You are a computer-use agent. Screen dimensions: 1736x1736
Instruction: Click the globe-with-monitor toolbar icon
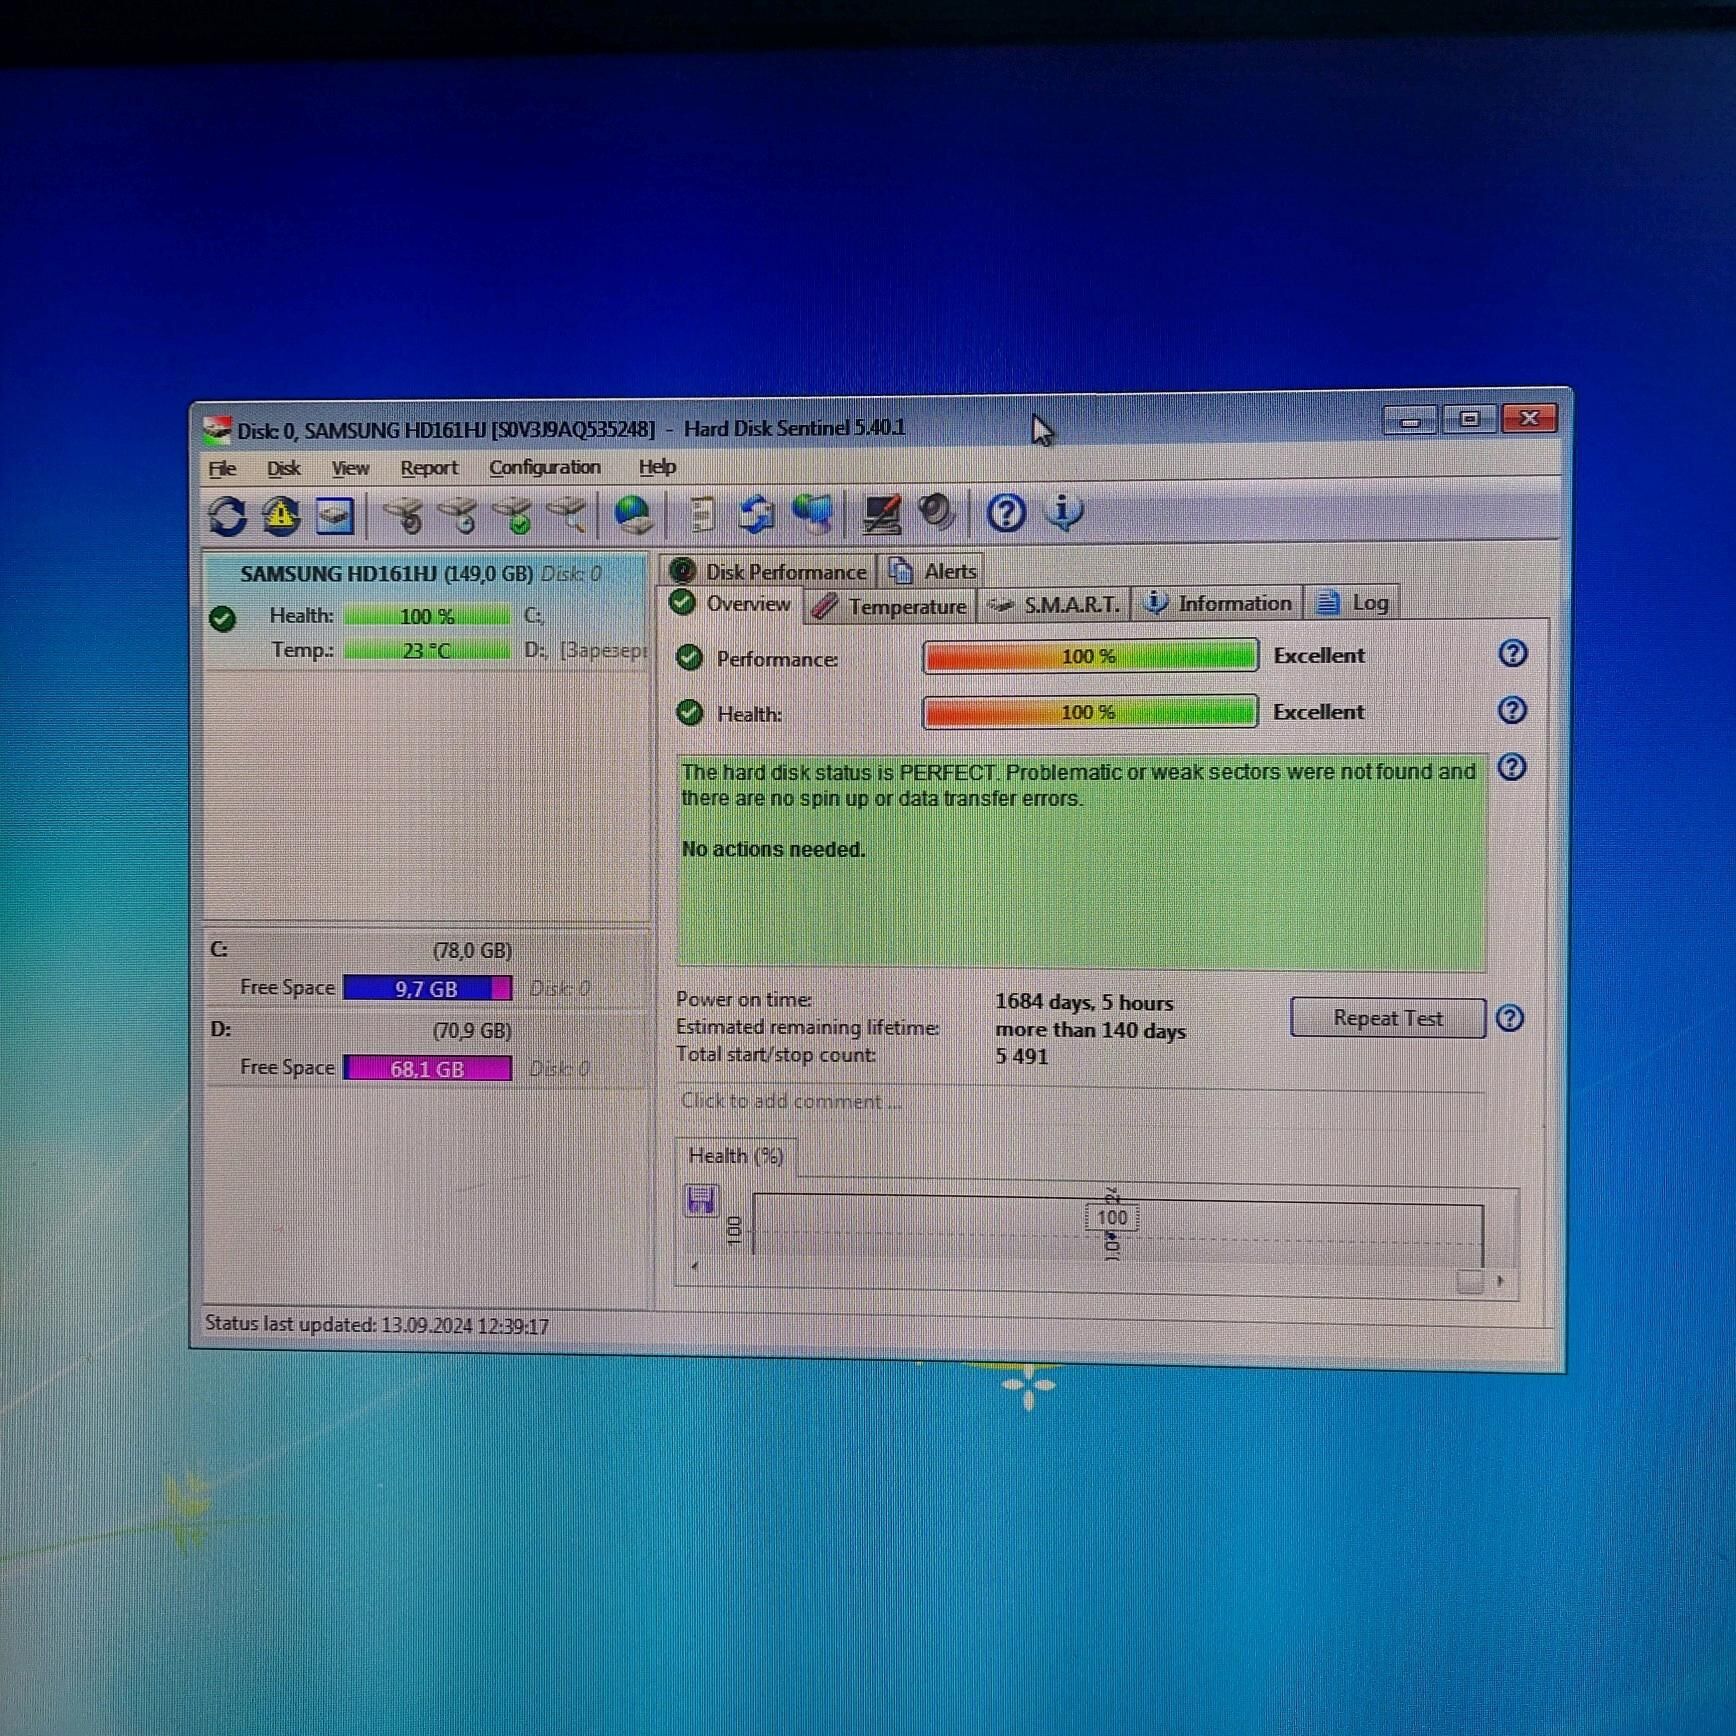pyautogui.click(x=812, y=513)
